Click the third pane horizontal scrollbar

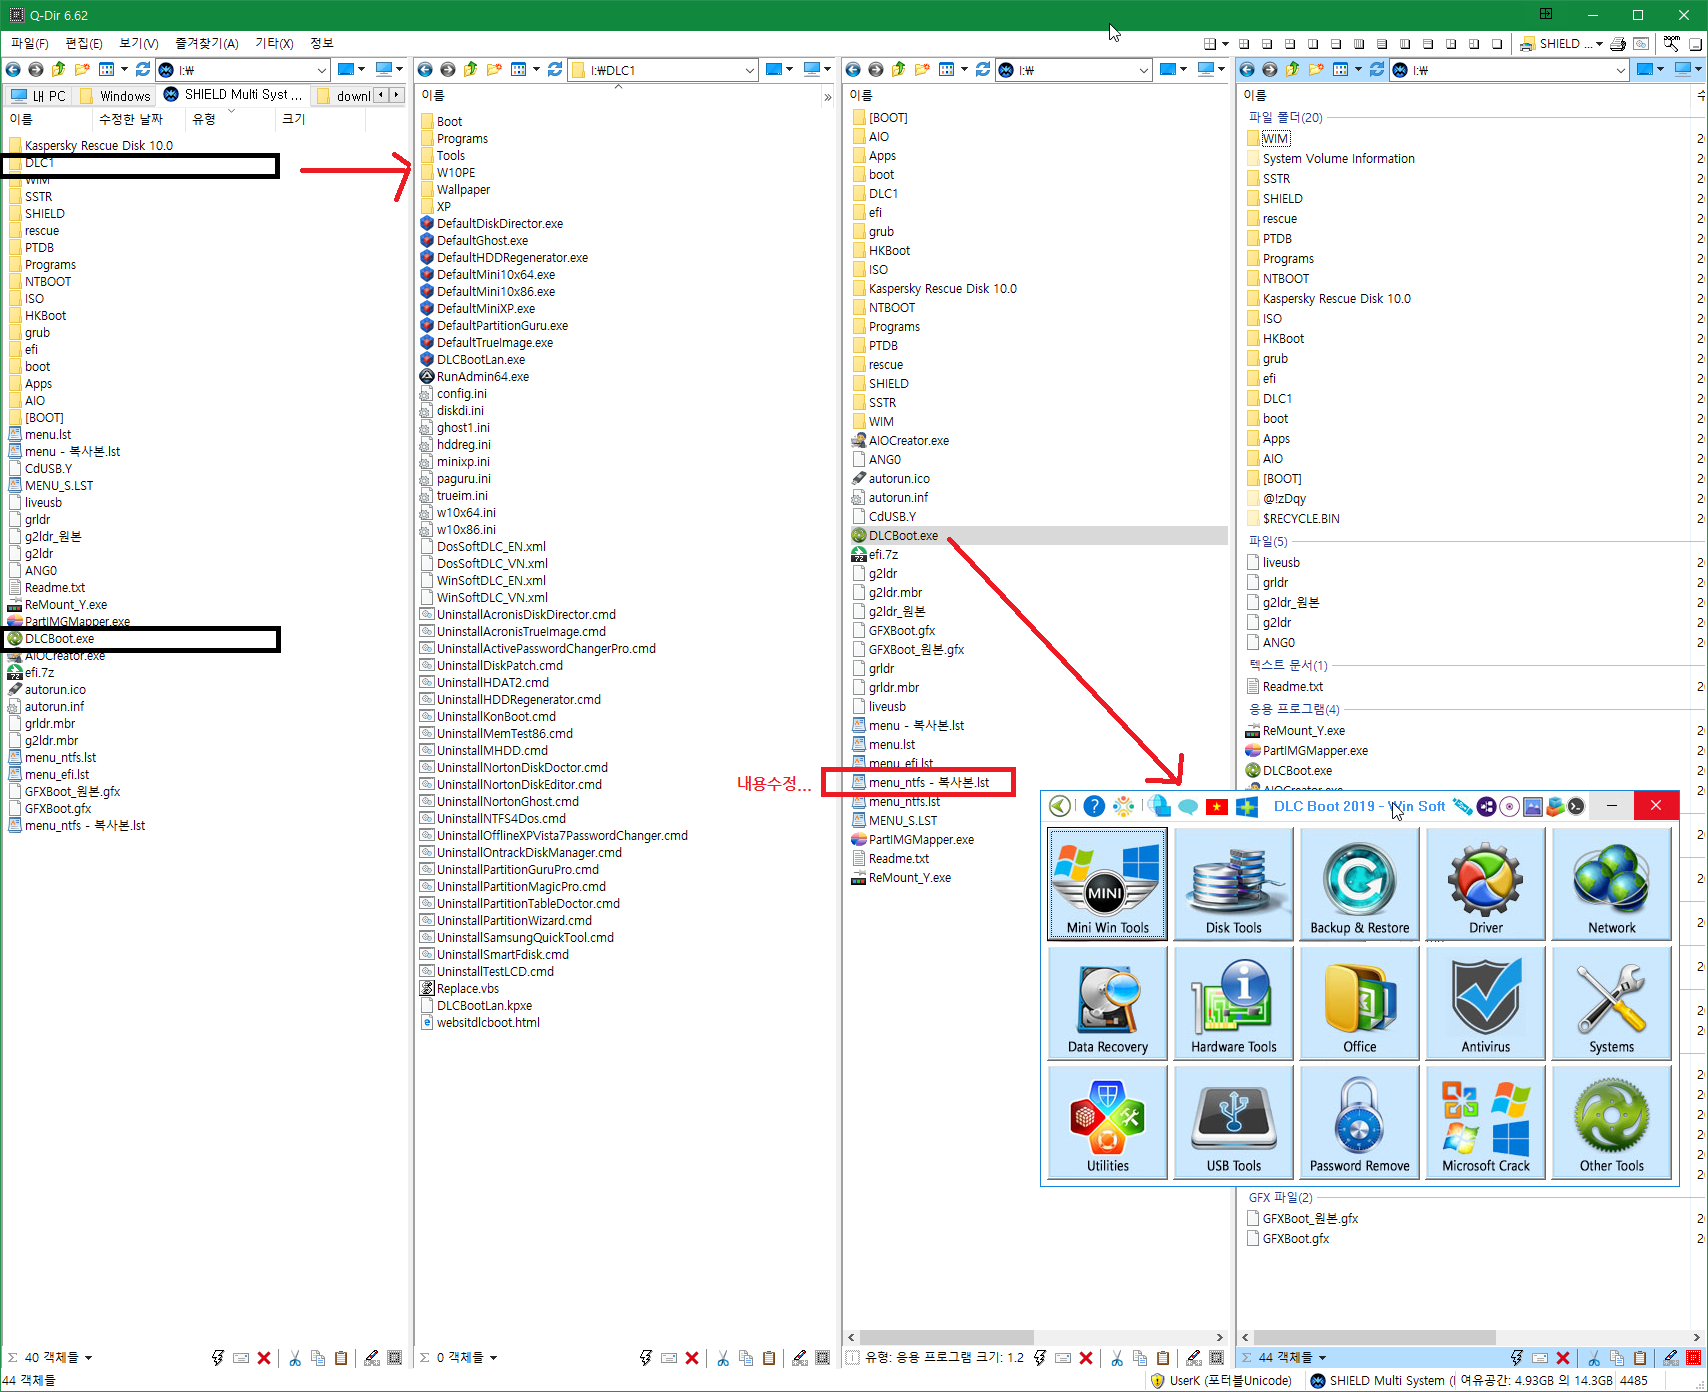[946, 1337]
